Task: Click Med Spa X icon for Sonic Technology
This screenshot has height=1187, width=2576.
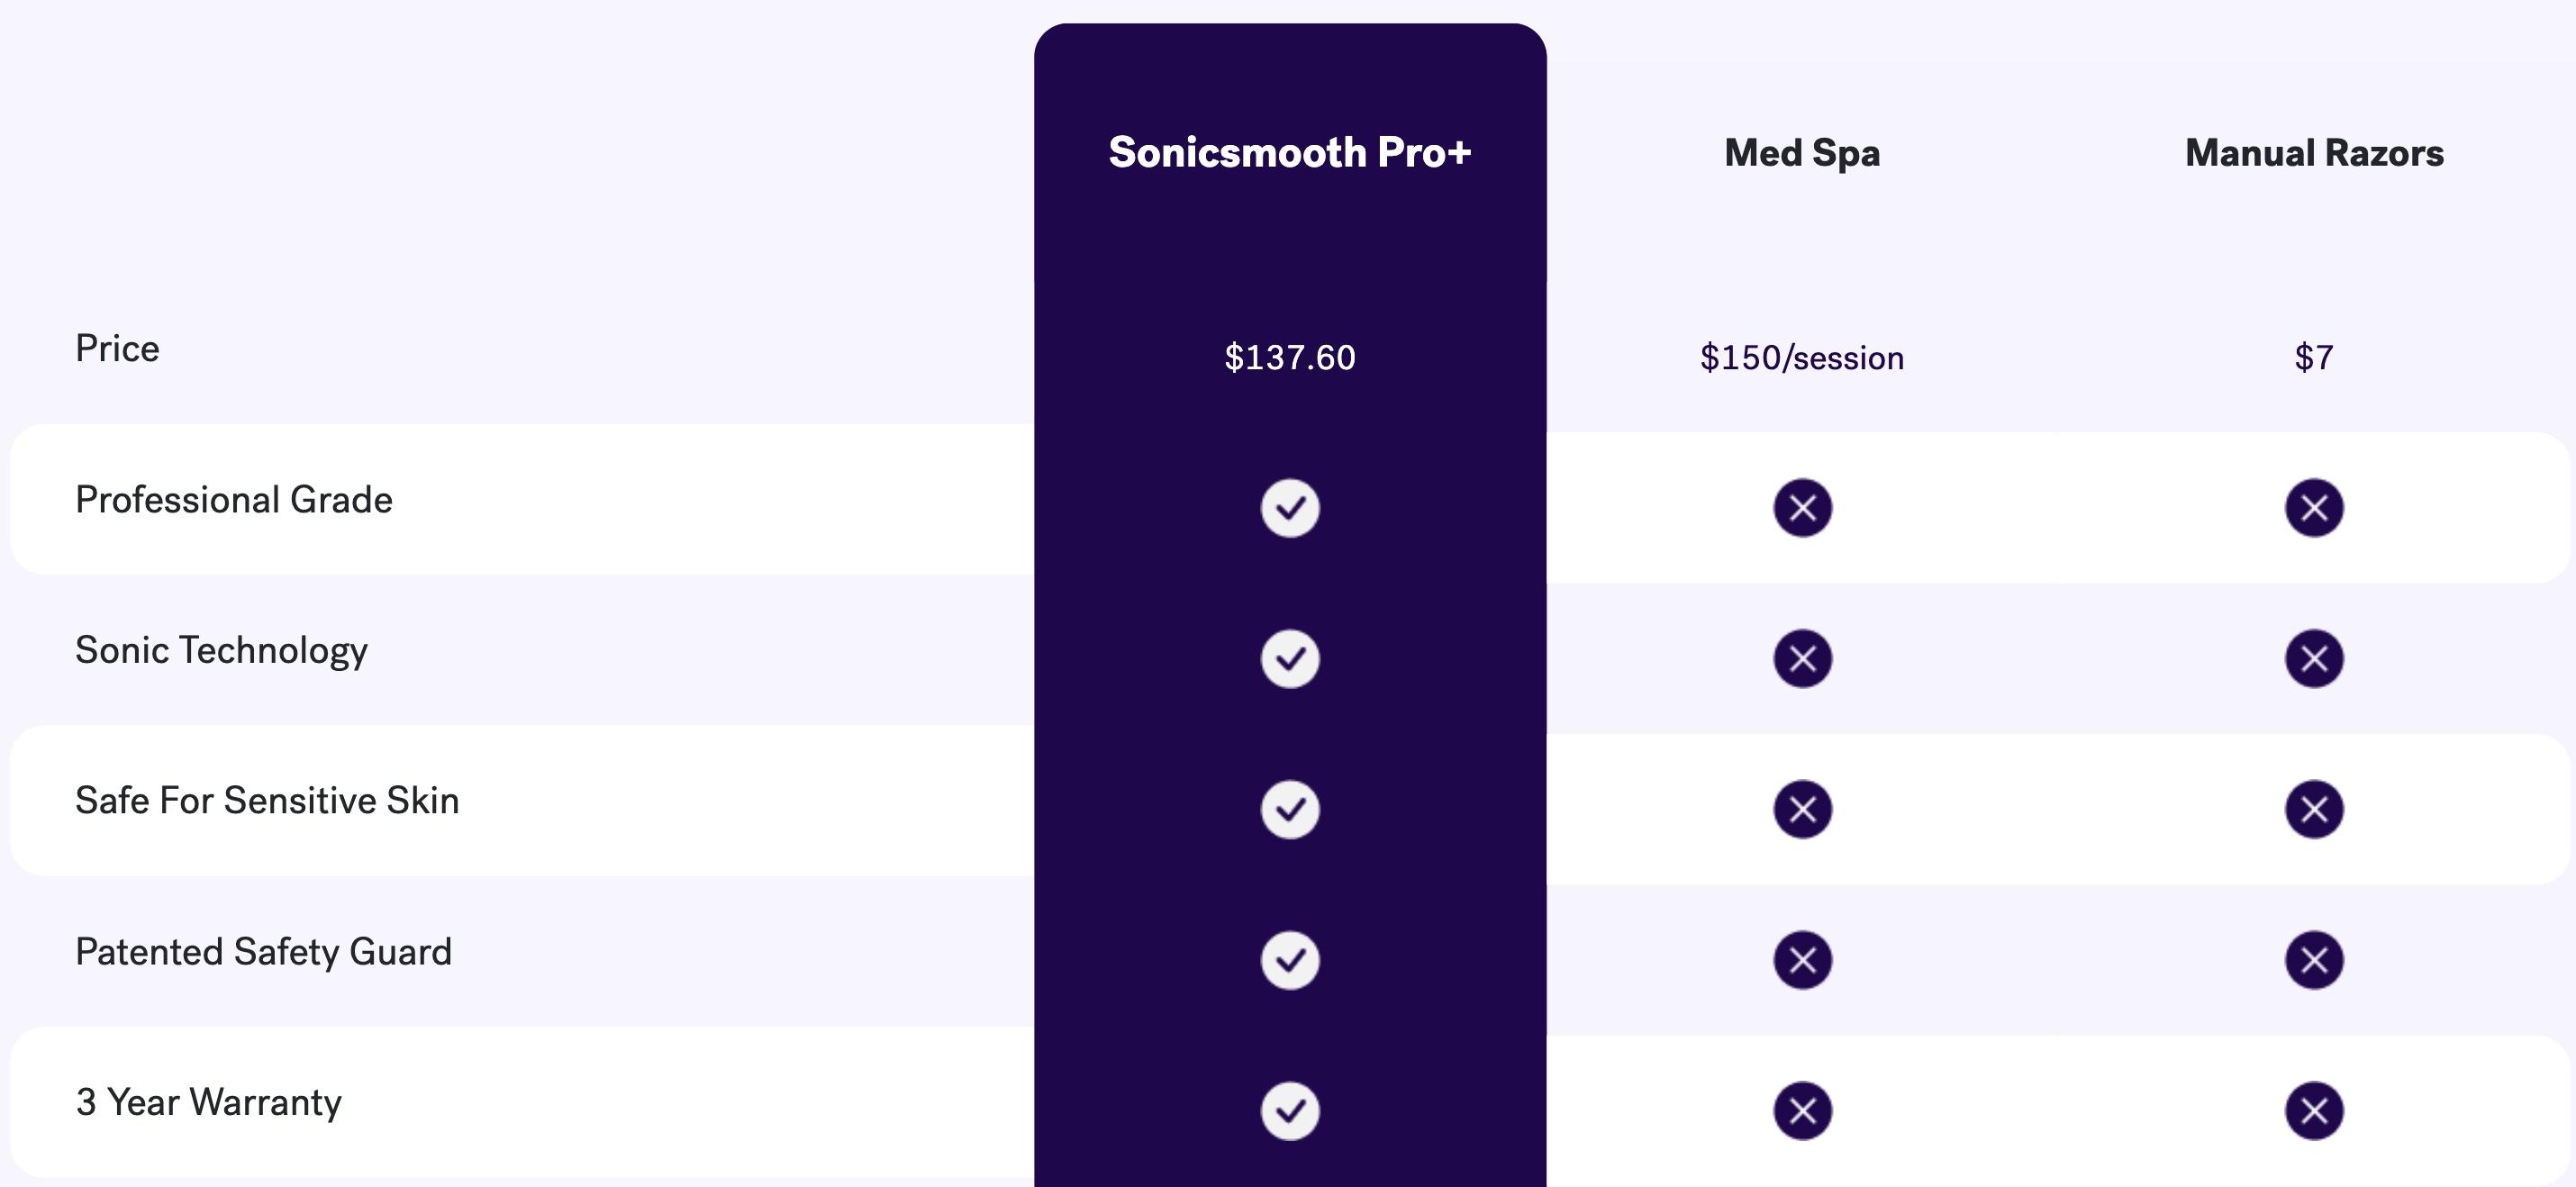Action: [1803, 658]
